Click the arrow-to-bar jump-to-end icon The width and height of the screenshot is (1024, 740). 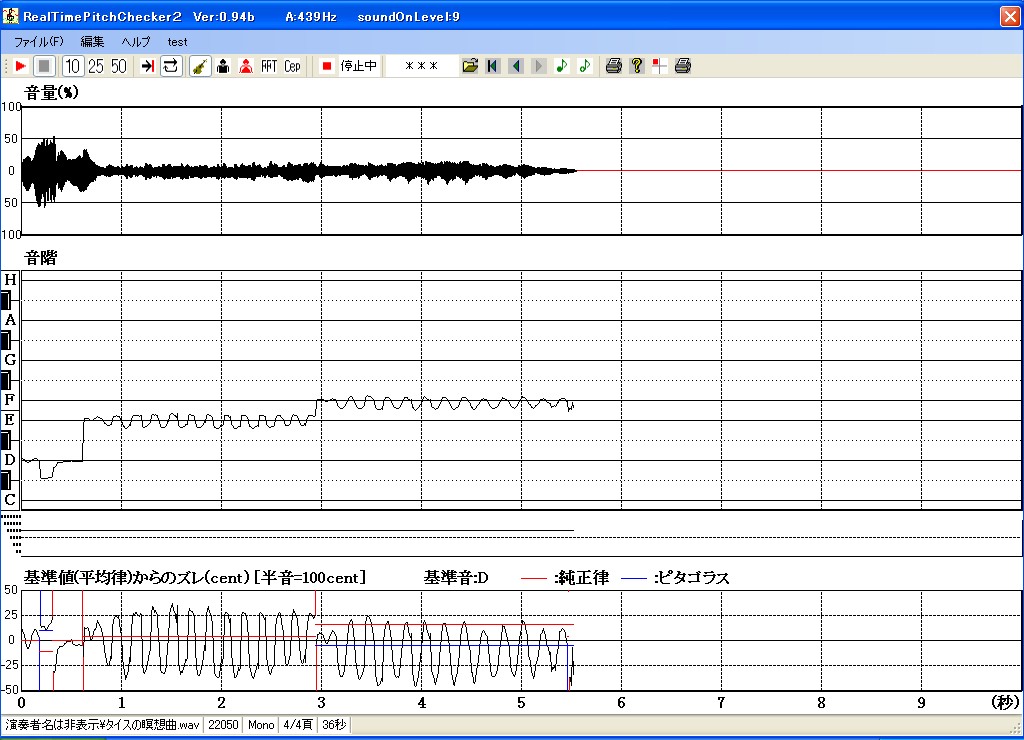click(148, 66)
